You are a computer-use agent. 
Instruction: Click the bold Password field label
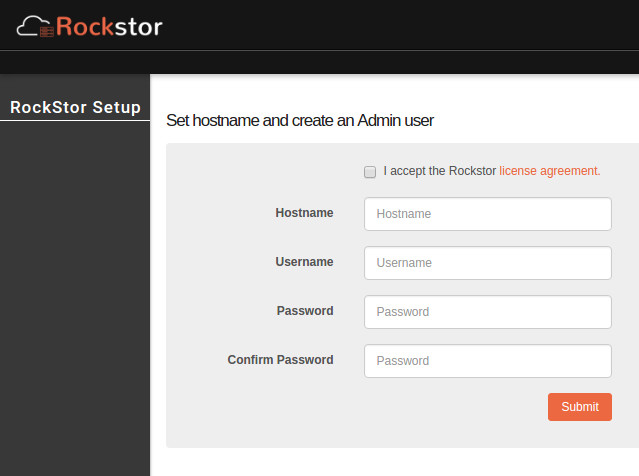pyautogui.click(x=305, y=311)
